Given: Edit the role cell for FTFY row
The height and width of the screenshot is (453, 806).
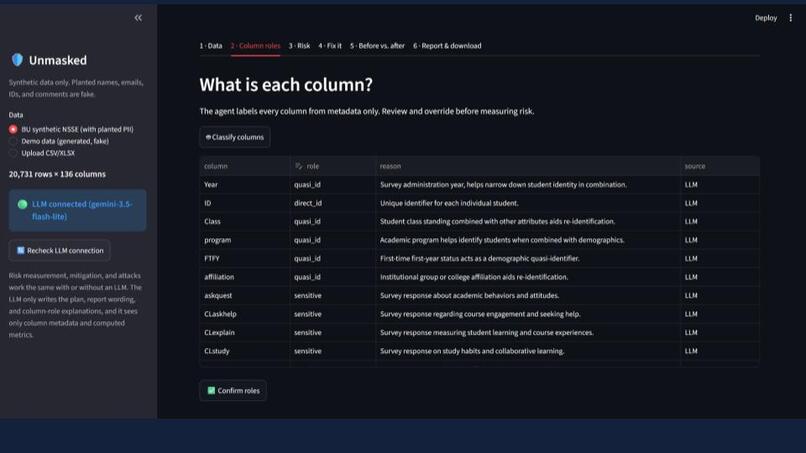Looking at the screenshot, I should pos(333,259).
